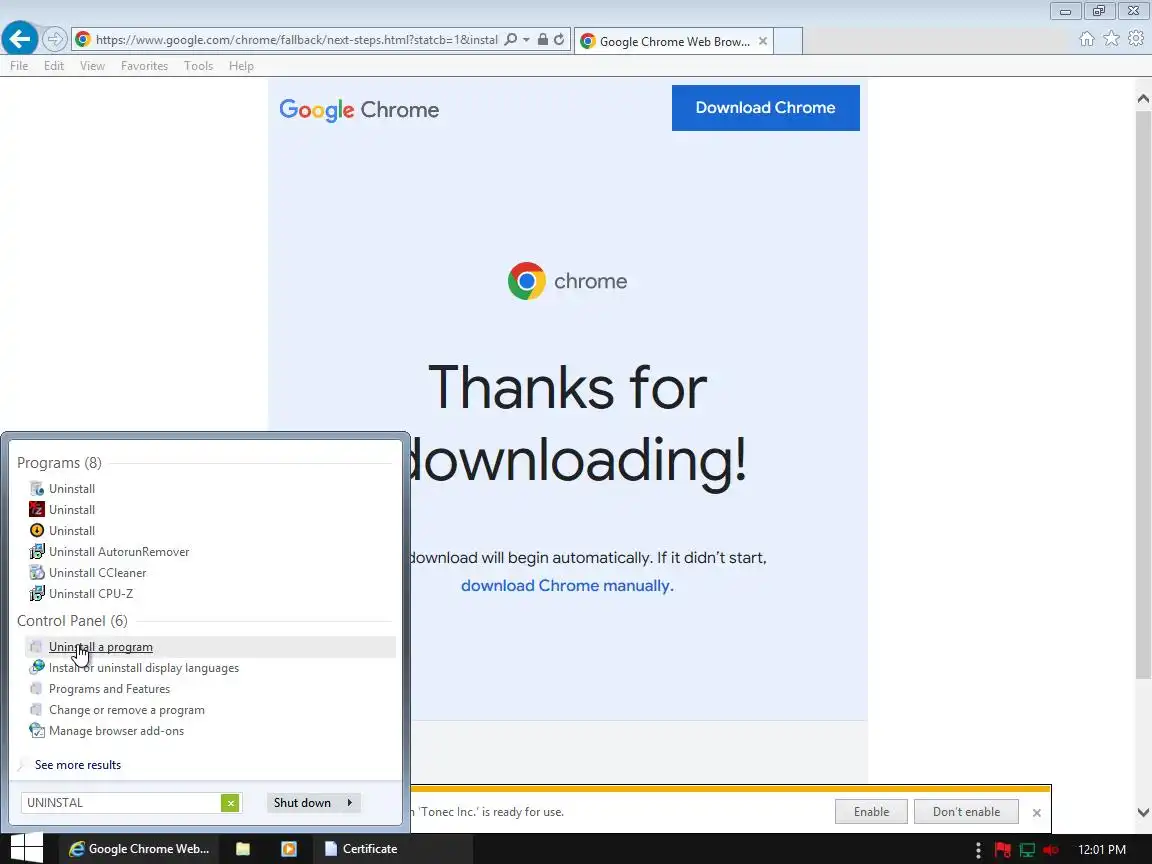
Task: Click the network tray icon
Action: pyautogui.click(x=1027, y=850)
